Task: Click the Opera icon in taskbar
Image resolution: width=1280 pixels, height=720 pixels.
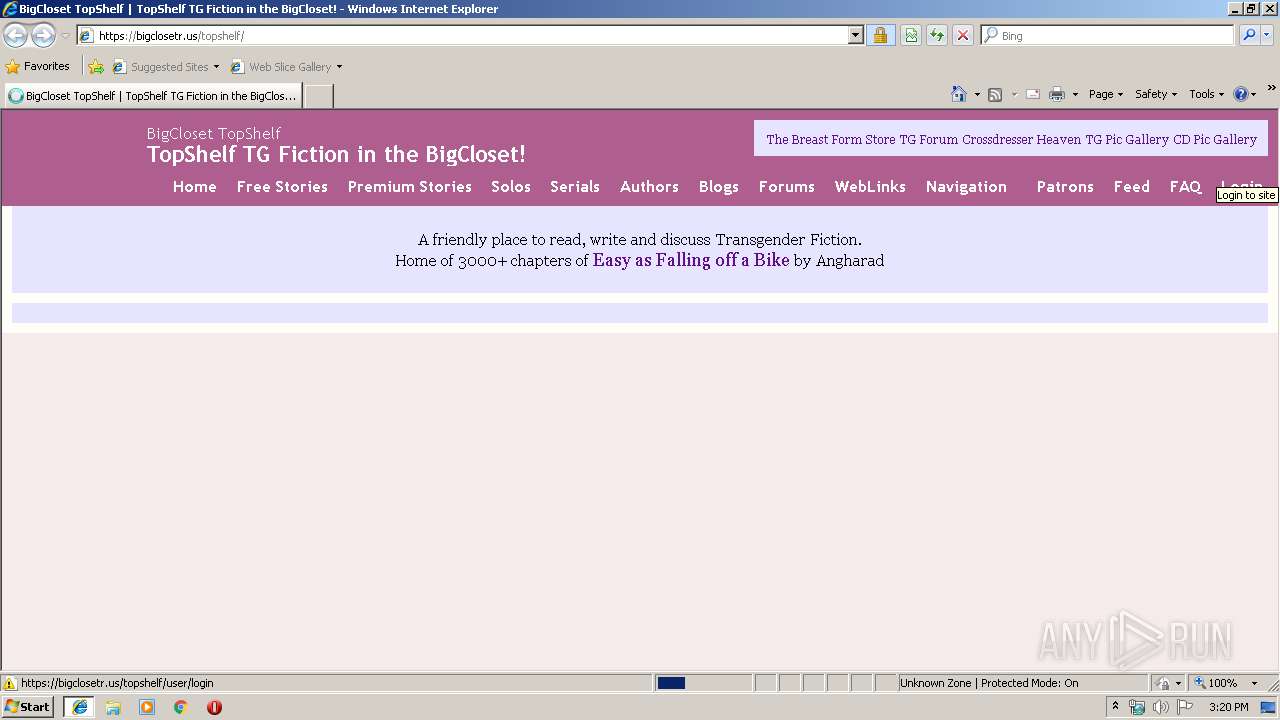Action: tap(214, 707)
